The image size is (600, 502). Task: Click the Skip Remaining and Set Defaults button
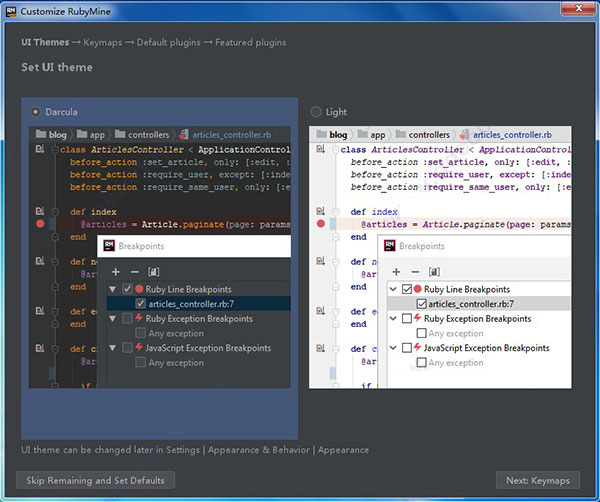[95, 480]
